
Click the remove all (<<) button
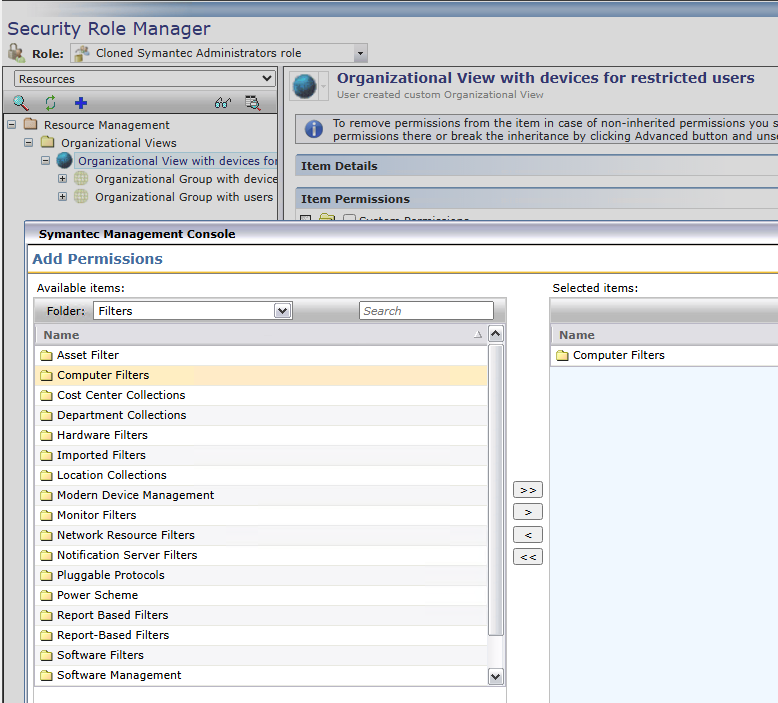point(528,557)
